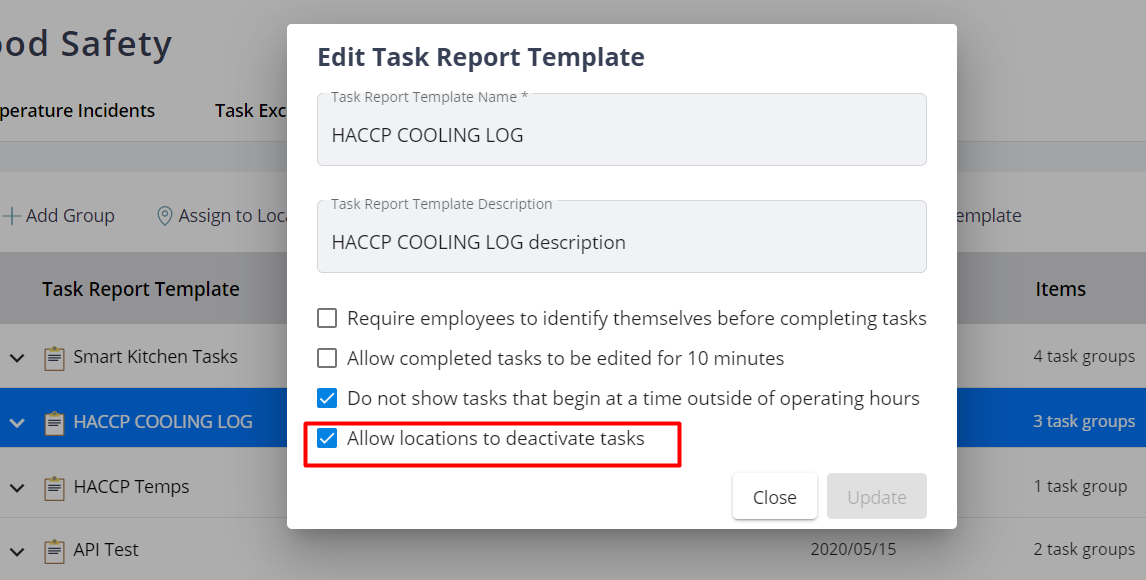Uncheck Allow locations to deactivate tasks
The image size is (1146, 580).
coord(327,438)
